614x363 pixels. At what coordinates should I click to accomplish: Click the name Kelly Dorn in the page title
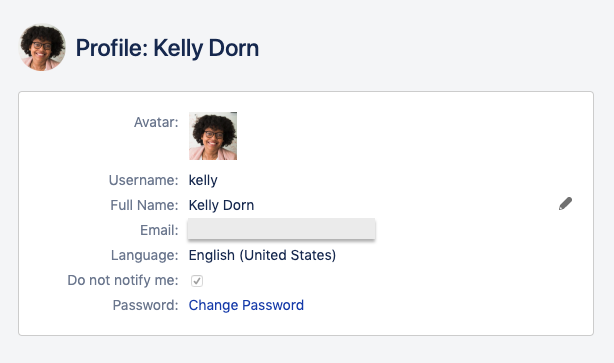point(206,48)
